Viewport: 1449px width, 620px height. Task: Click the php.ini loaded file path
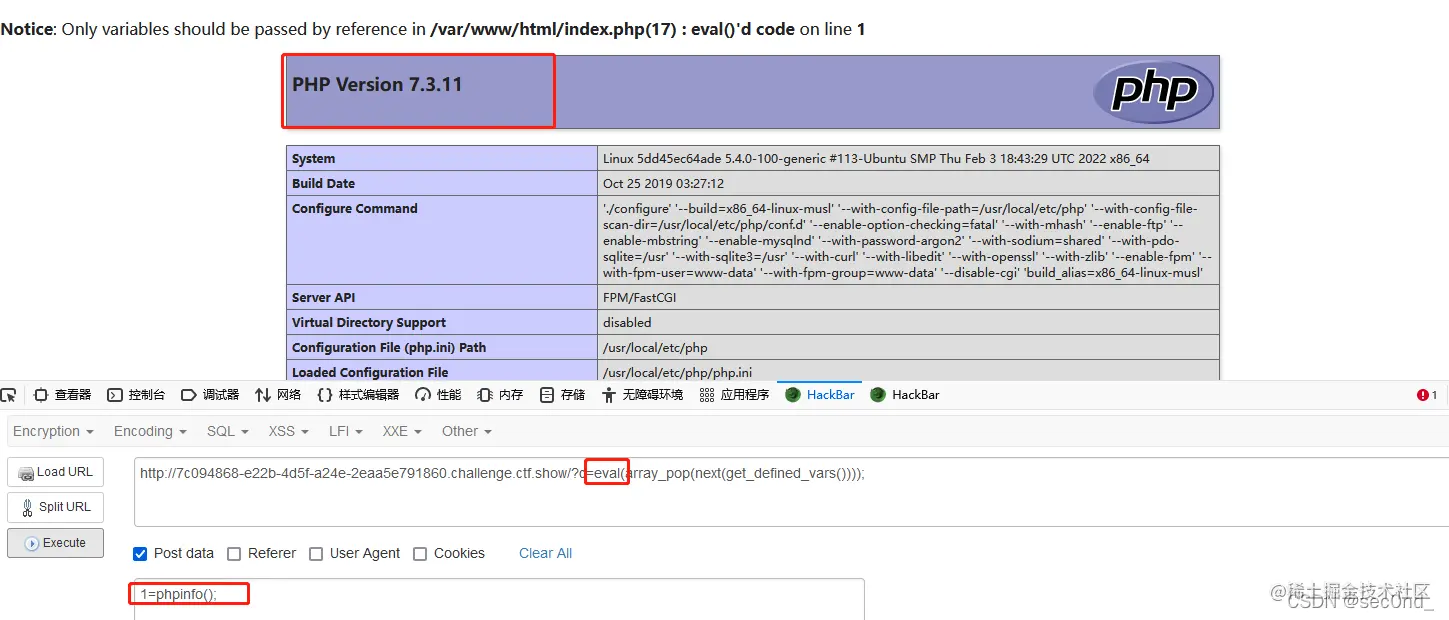pos(677,372)
